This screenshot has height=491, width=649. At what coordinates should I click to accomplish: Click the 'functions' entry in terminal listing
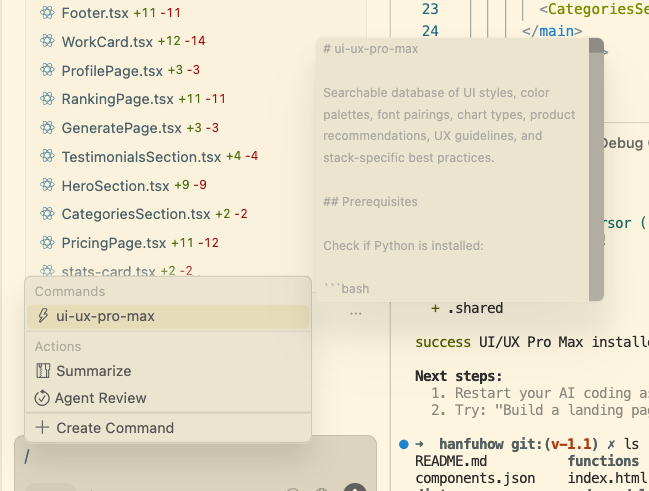(x=603, y=461)
